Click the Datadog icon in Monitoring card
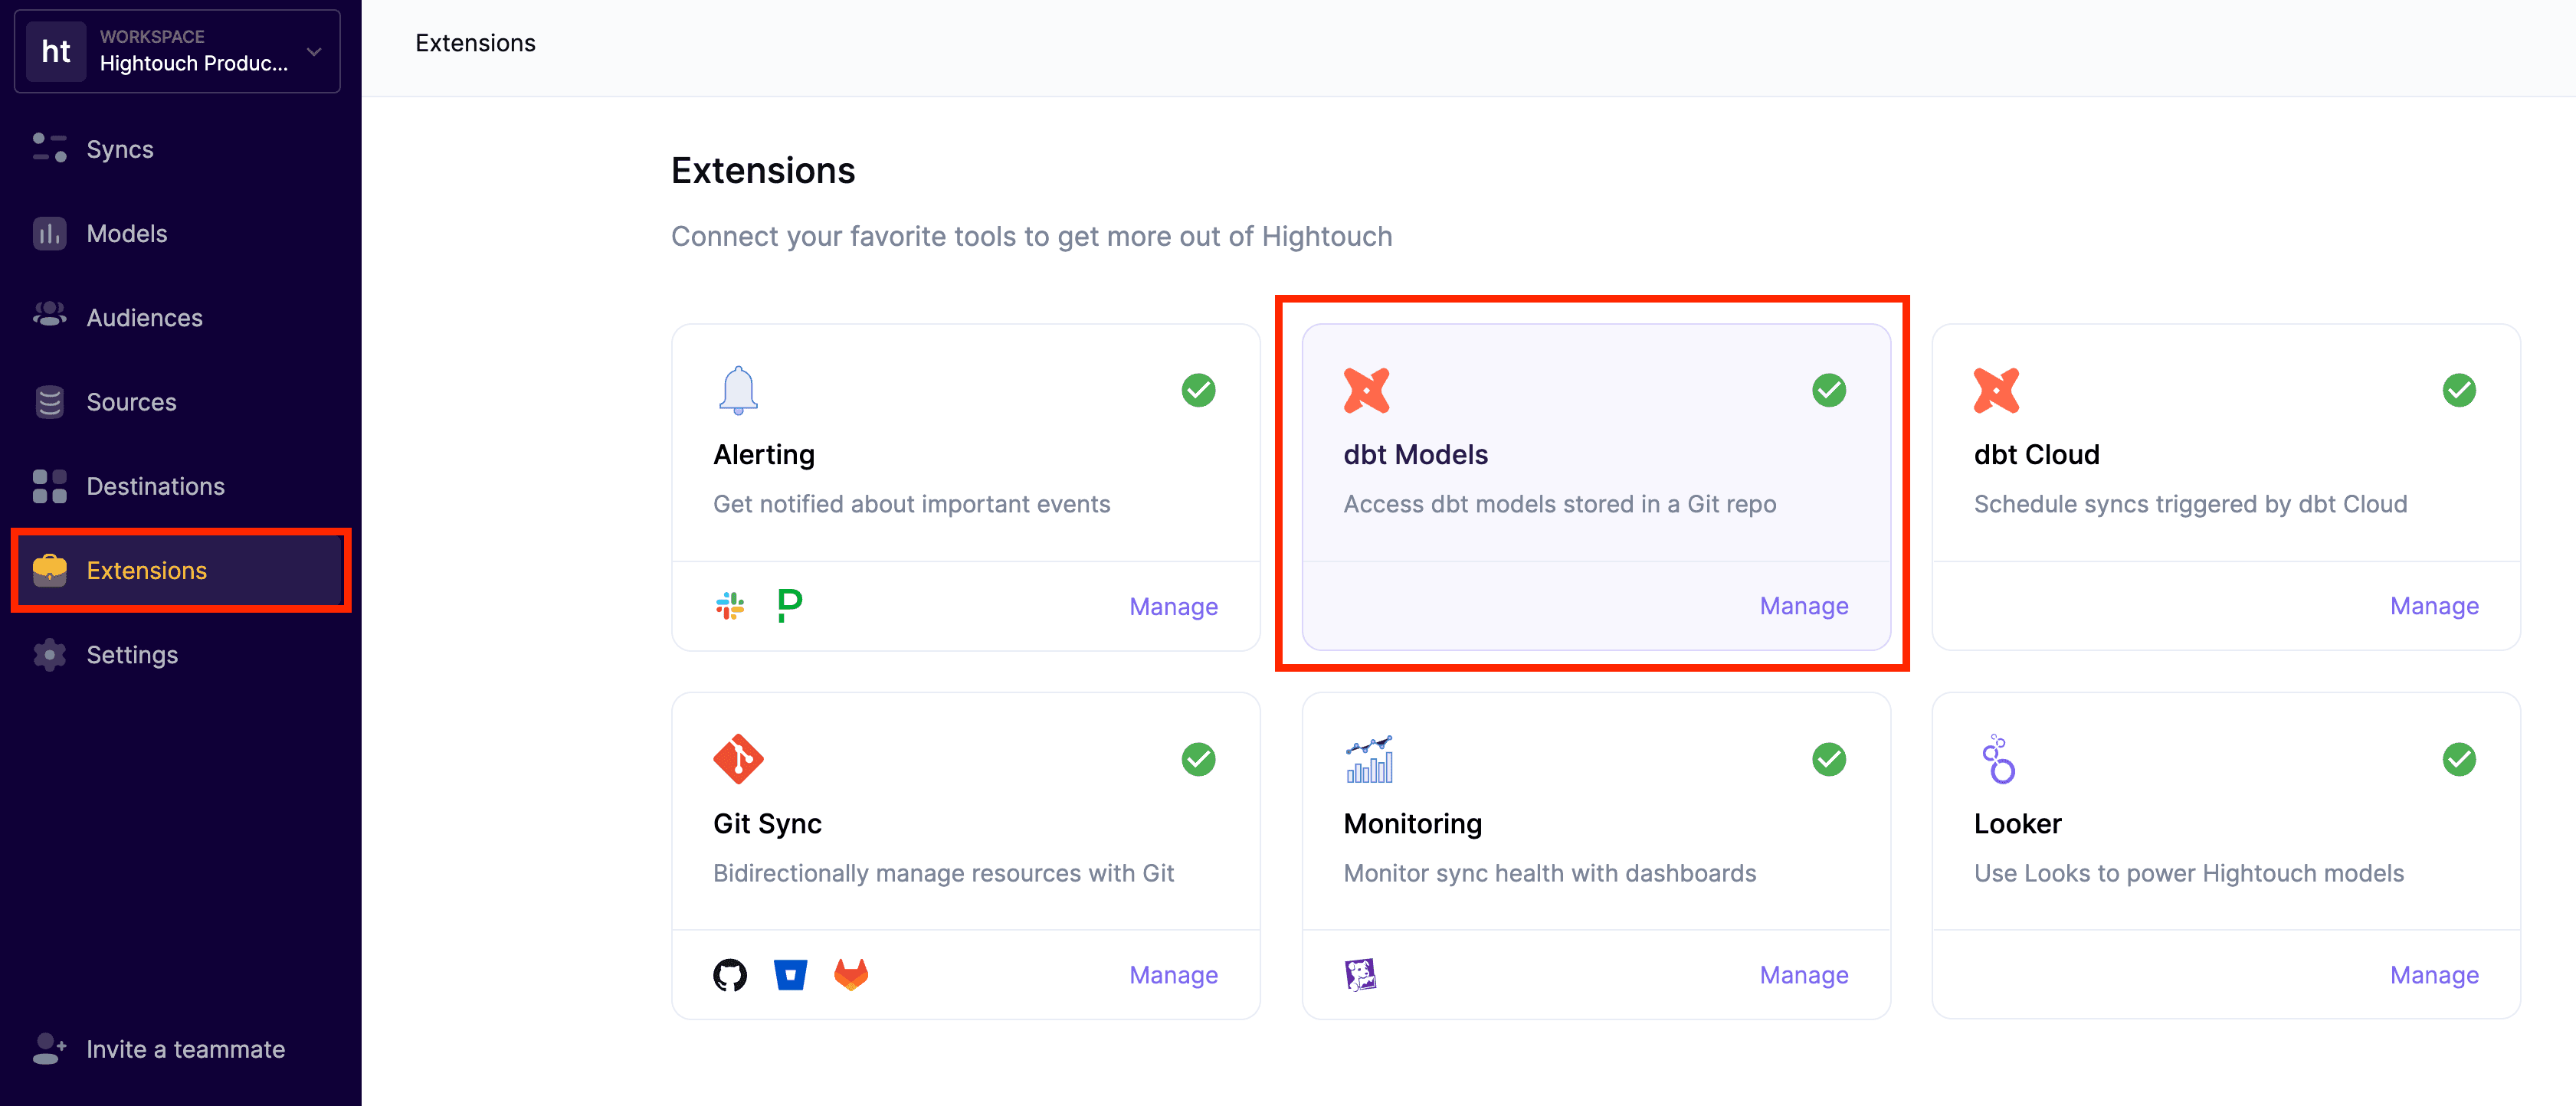This screenshot has width=2576, height=1106. 1360,974
